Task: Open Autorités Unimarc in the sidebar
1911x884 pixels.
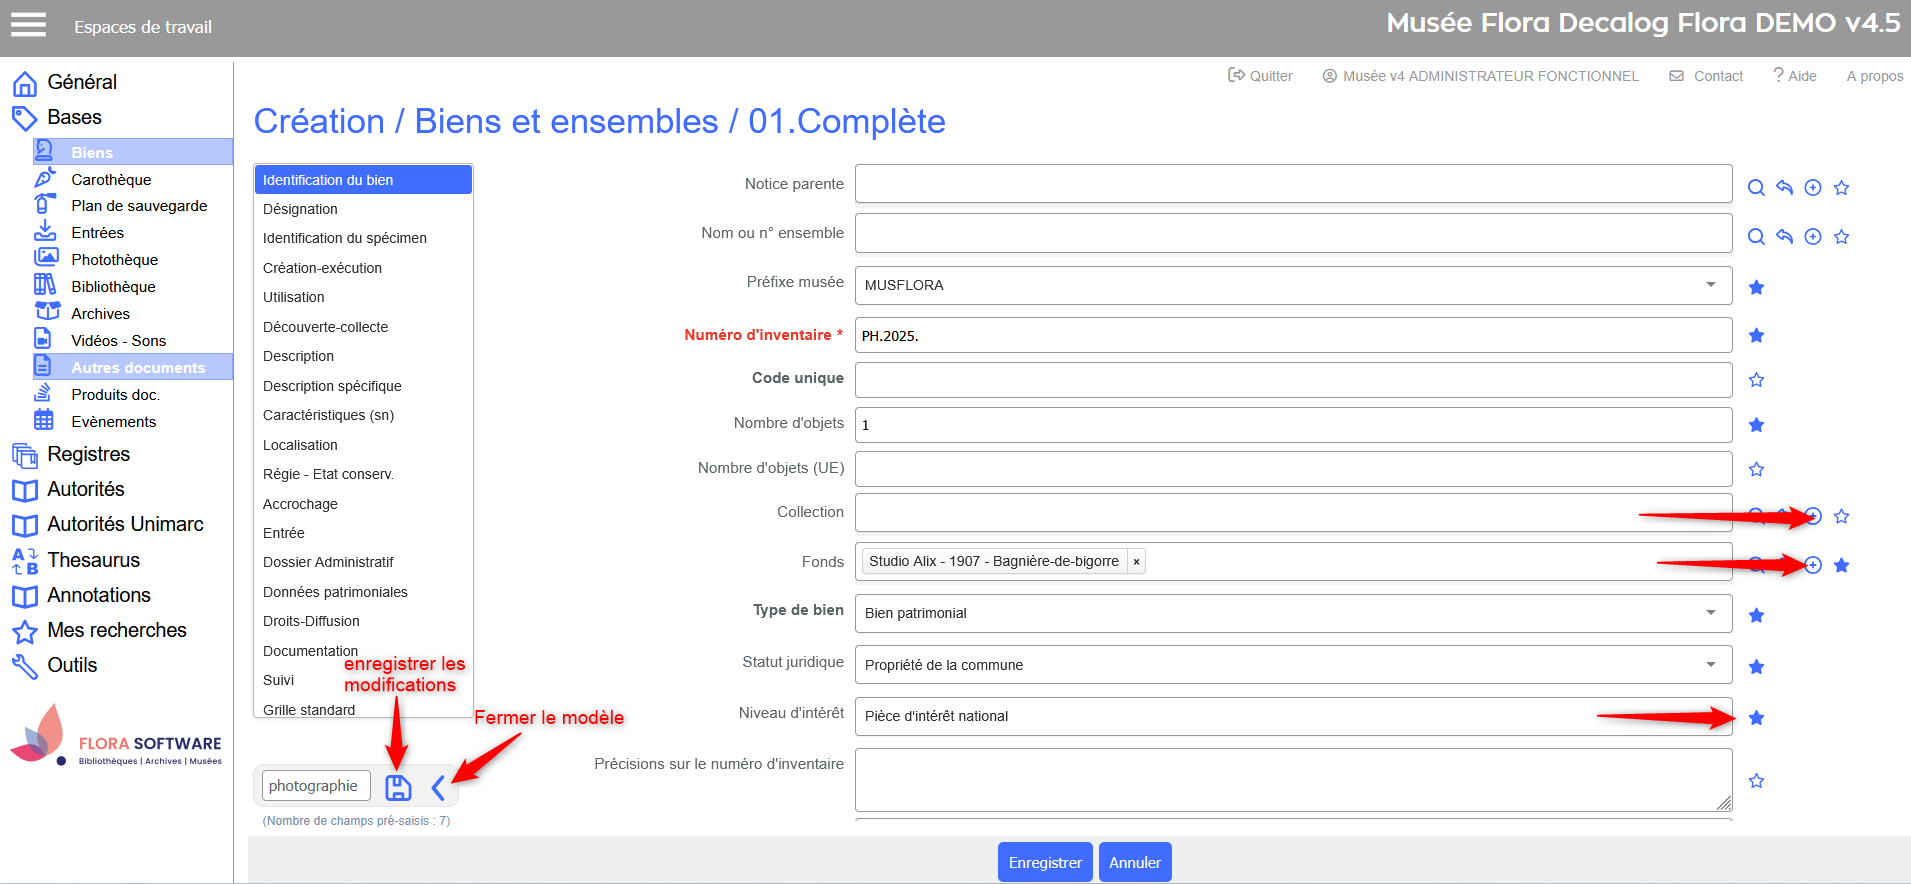Action: pyautogui.click(x=125, y=524)
